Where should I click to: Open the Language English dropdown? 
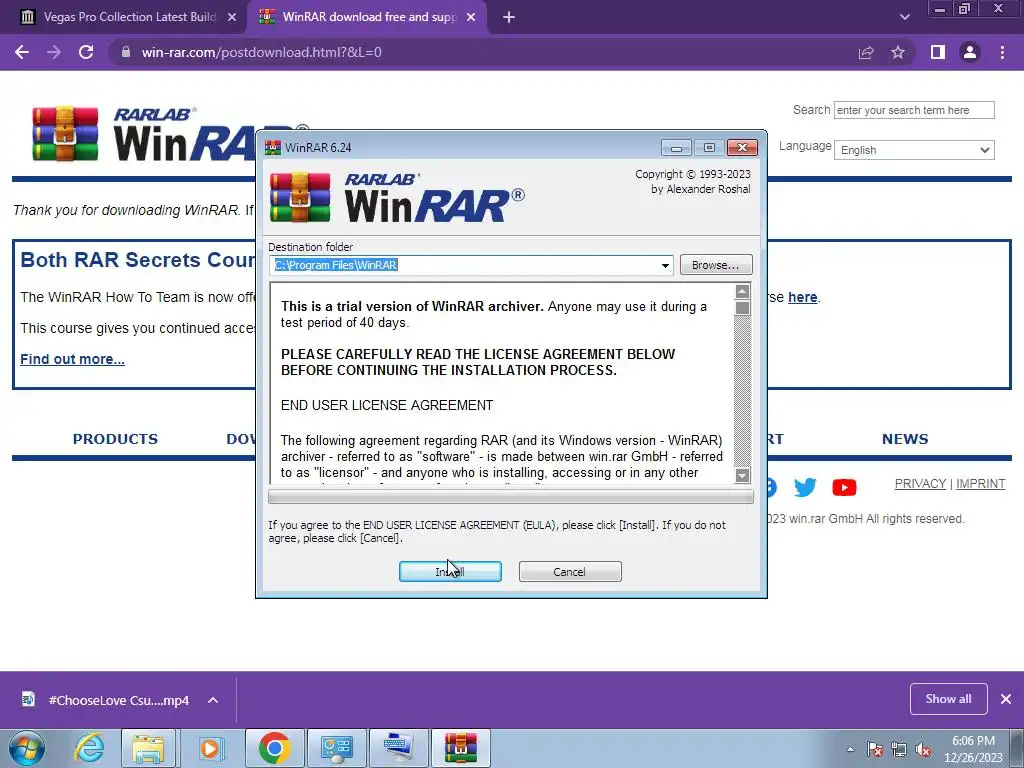click(x=914, y=150)
